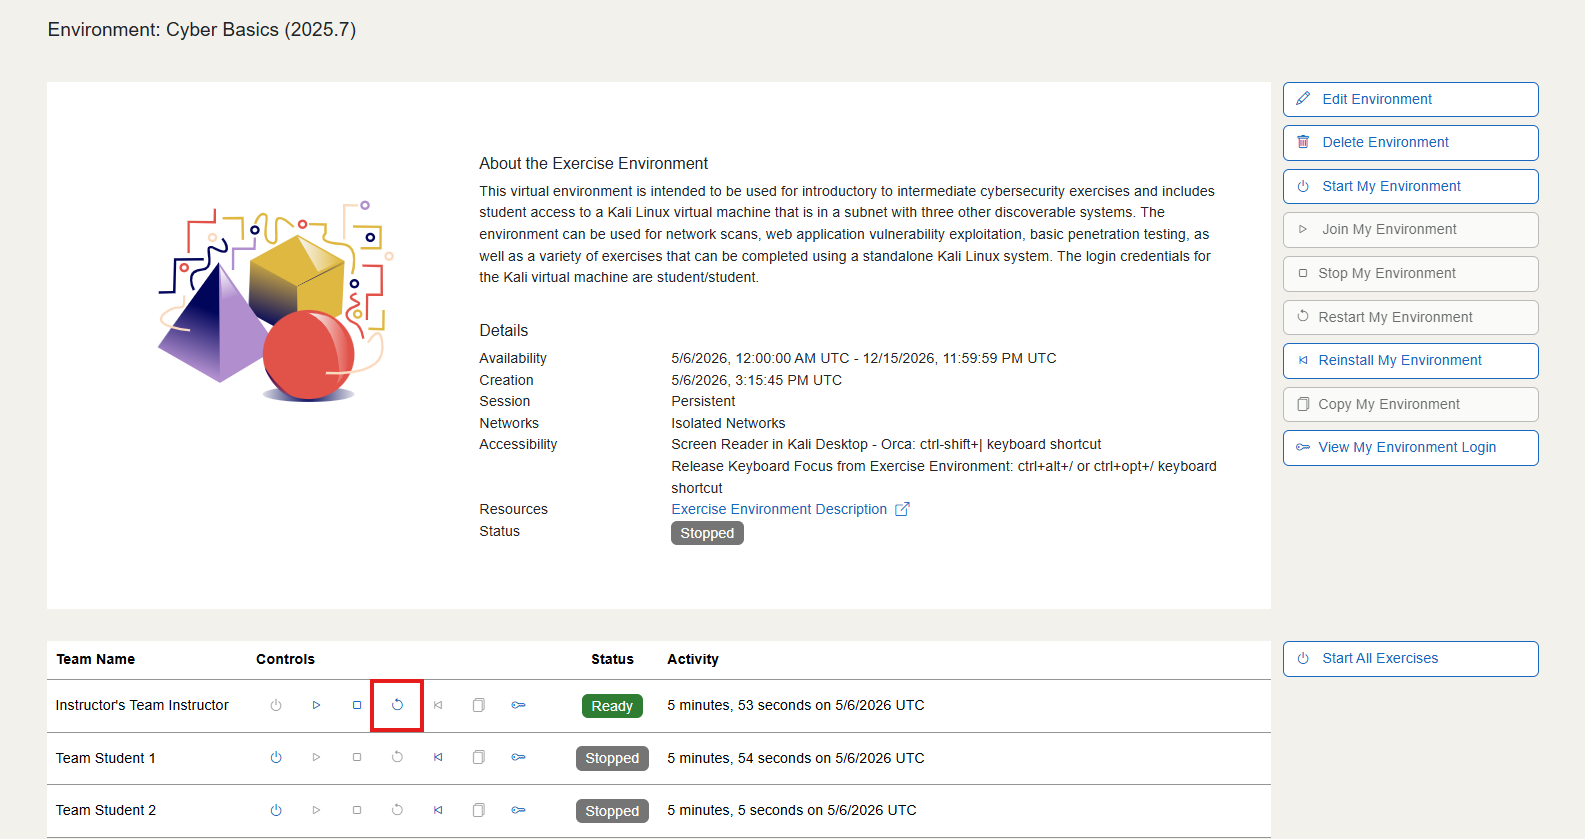1585x839 pixels.
Task: Click the Stopped status badge for Team Student 2
Action: 612,811
